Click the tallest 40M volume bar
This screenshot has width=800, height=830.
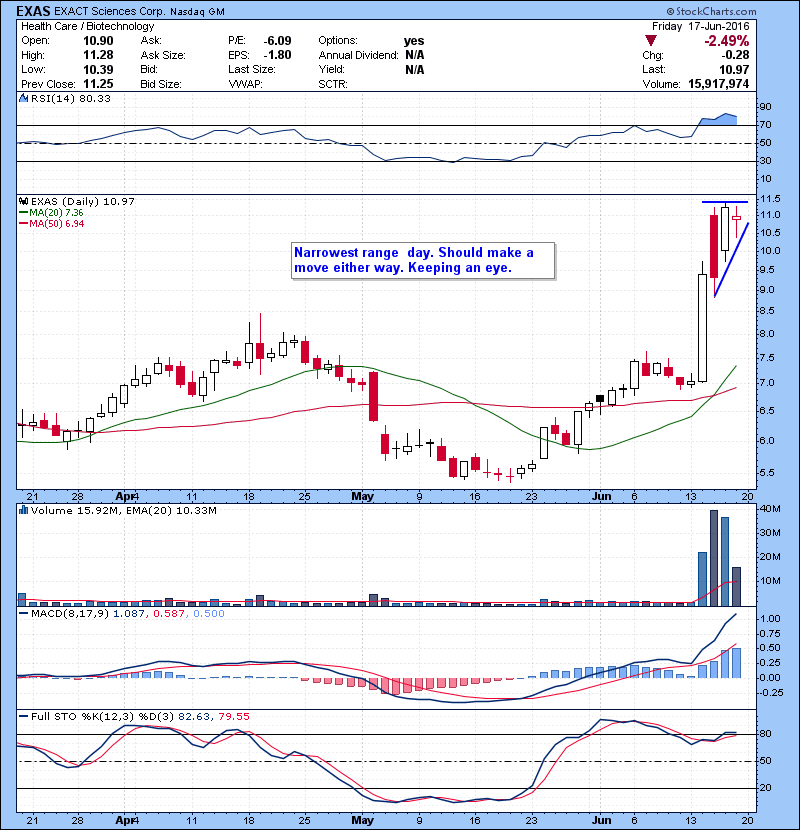[714, 558]
